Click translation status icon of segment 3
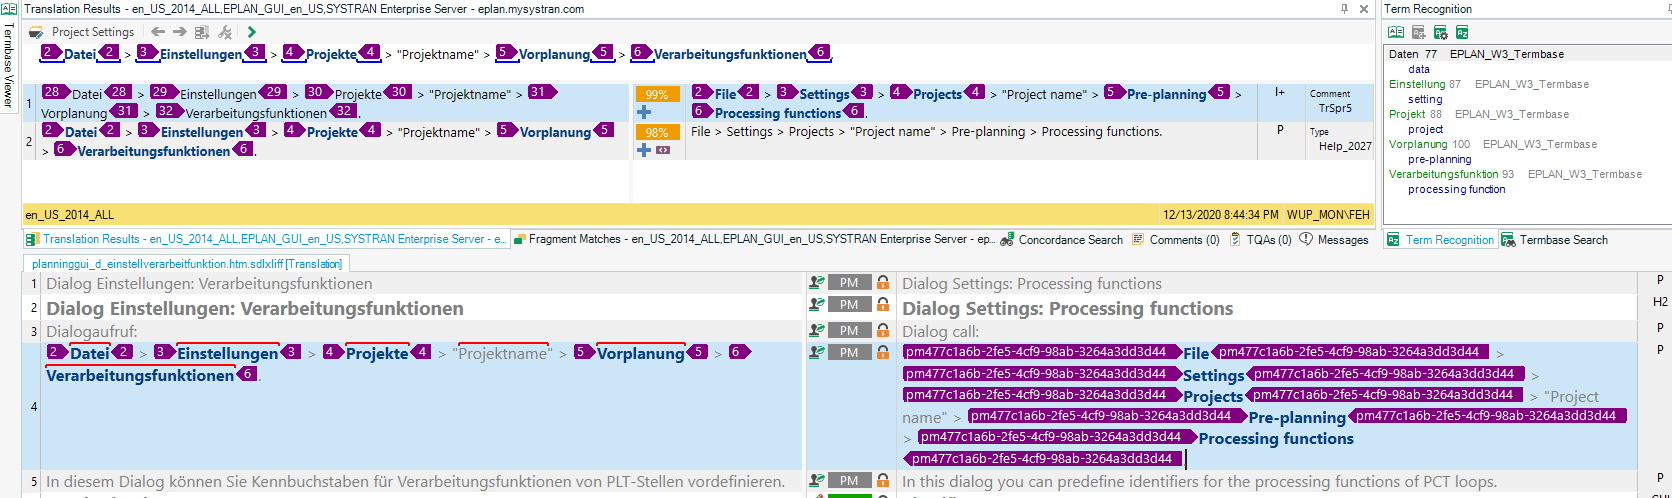 817,330
